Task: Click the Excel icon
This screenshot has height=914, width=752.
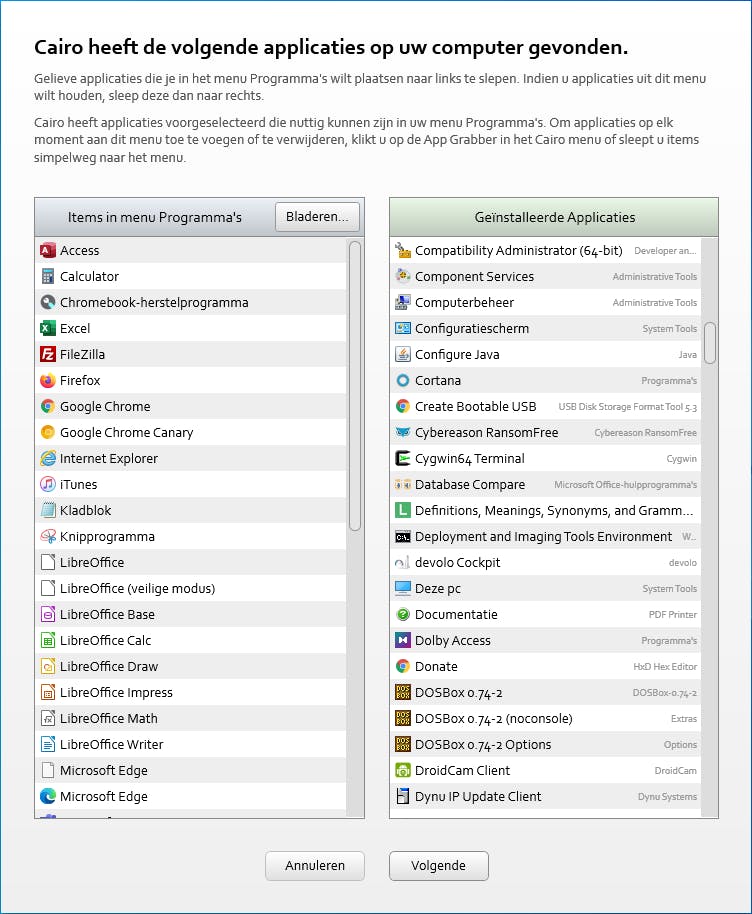Action: coord(48,328)
